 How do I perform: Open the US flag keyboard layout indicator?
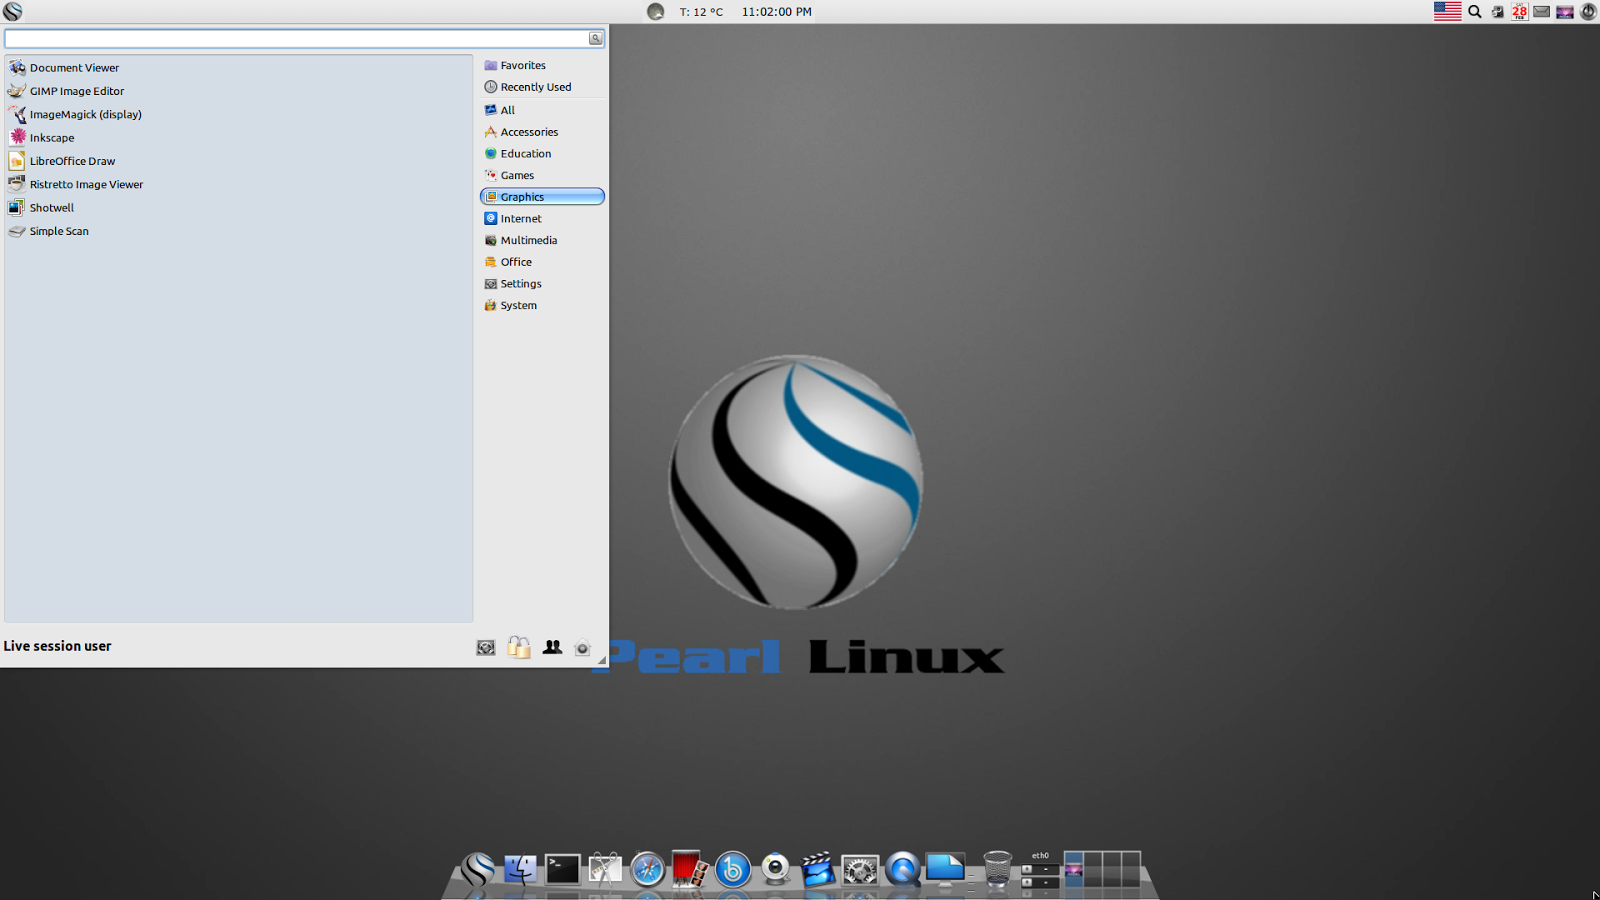click(1447, 12)
